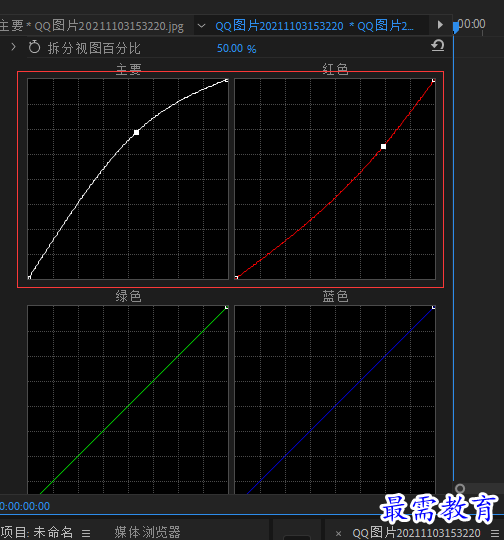This screenshot has width=504, height=540.
Task: Click the 蓝色 curve label
Action: (335, 296)
